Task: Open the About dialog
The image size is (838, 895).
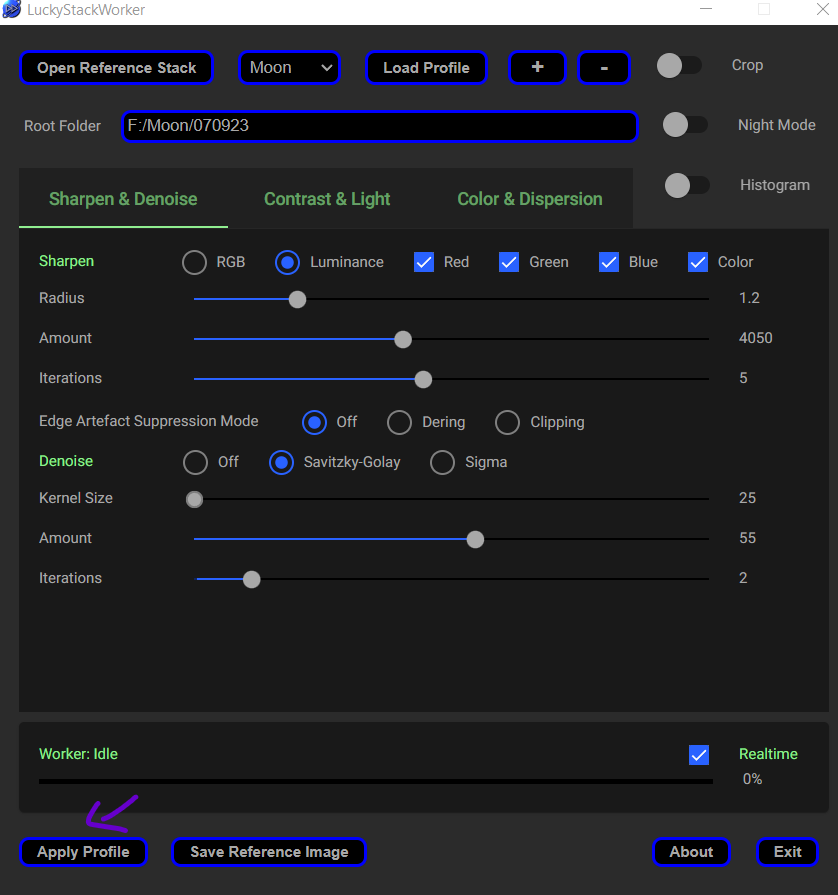Action: [x=691, y=852]
